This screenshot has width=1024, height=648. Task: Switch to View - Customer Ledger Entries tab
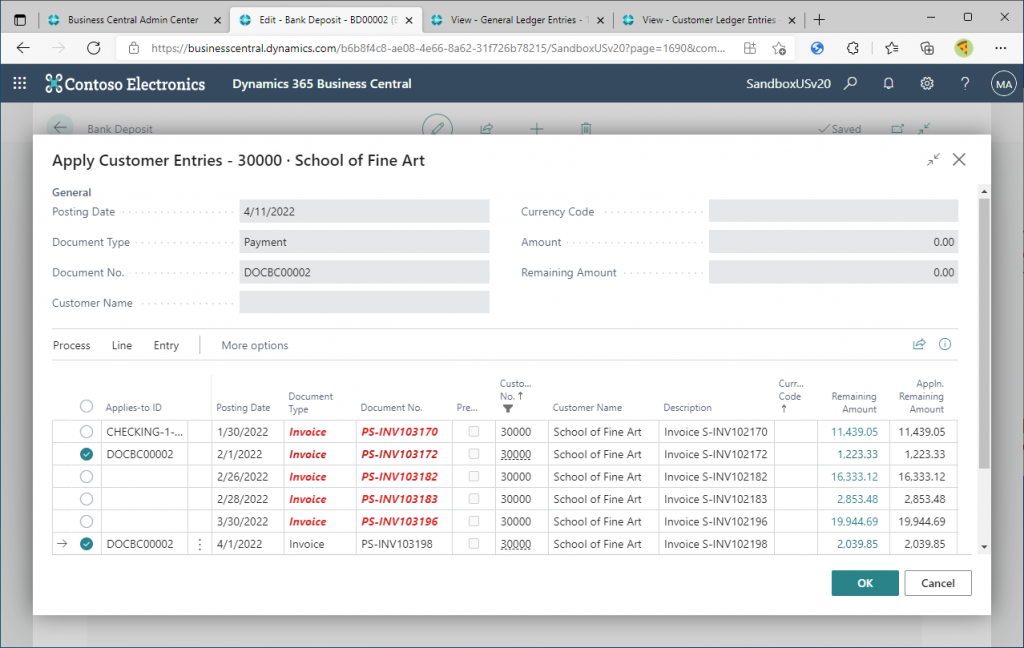709,20
